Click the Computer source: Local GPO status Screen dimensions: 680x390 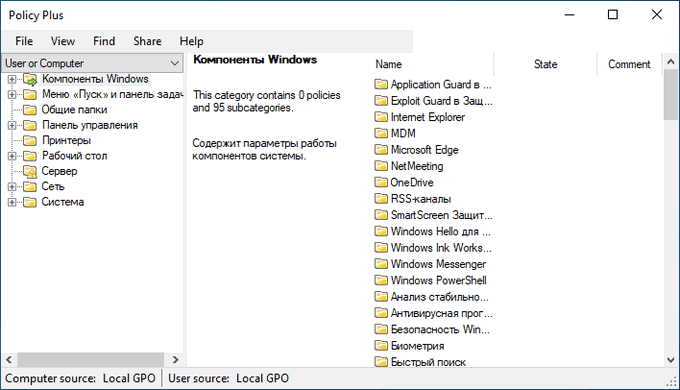(80, 378)
